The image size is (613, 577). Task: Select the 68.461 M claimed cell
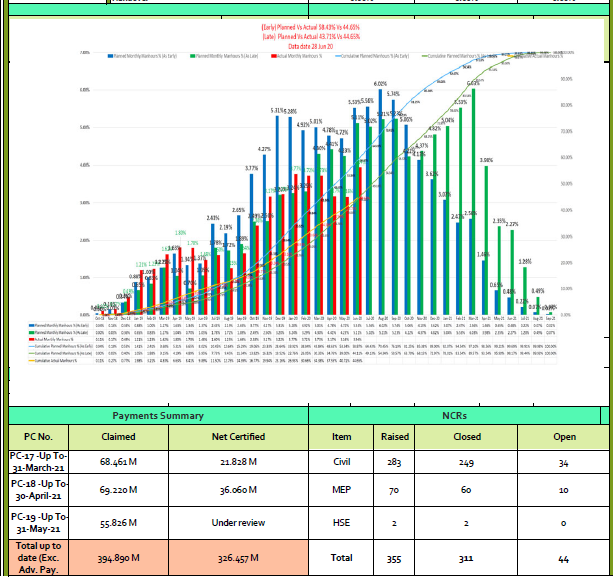point(118,464)
